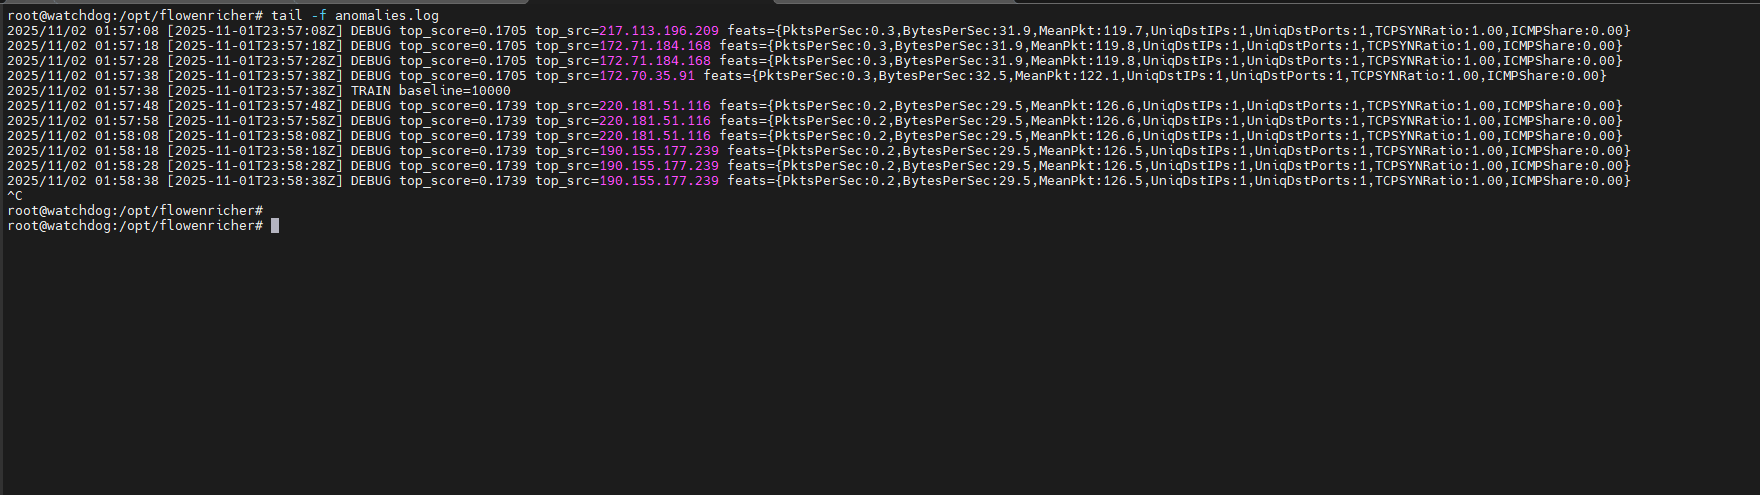Click the source IP 172.70.35.91
The image size is (1760, 495).
(646, 76)
